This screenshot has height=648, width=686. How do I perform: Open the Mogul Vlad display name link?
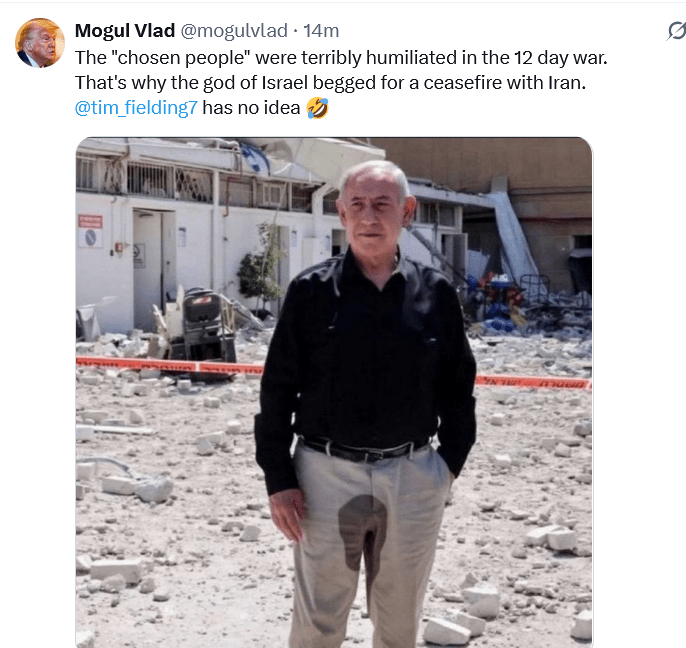(125, 31)
